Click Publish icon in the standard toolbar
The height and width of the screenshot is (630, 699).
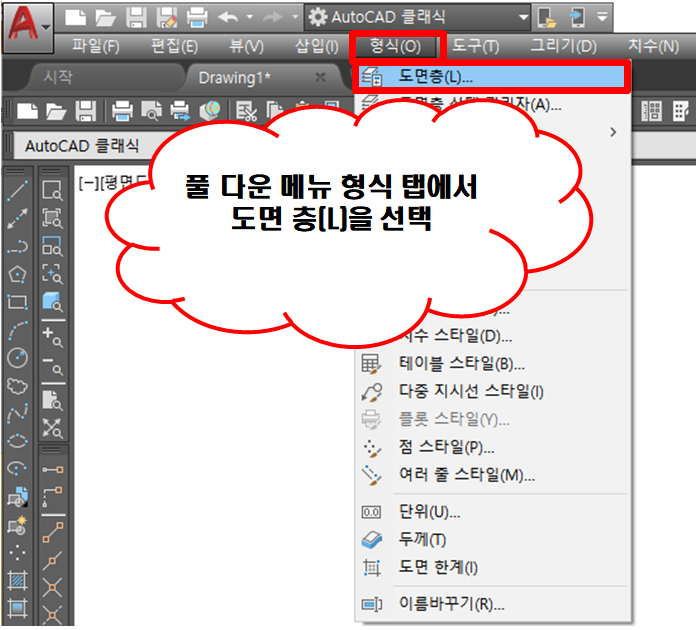[181, 111]
